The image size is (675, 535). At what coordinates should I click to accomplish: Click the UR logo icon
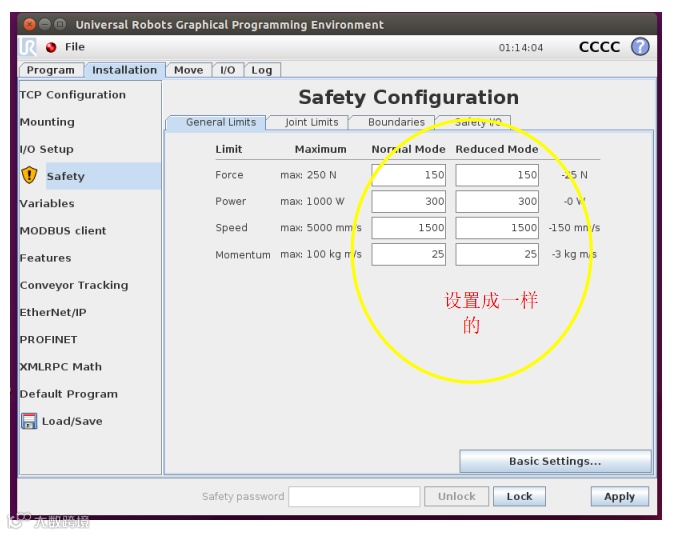[28, 47]
